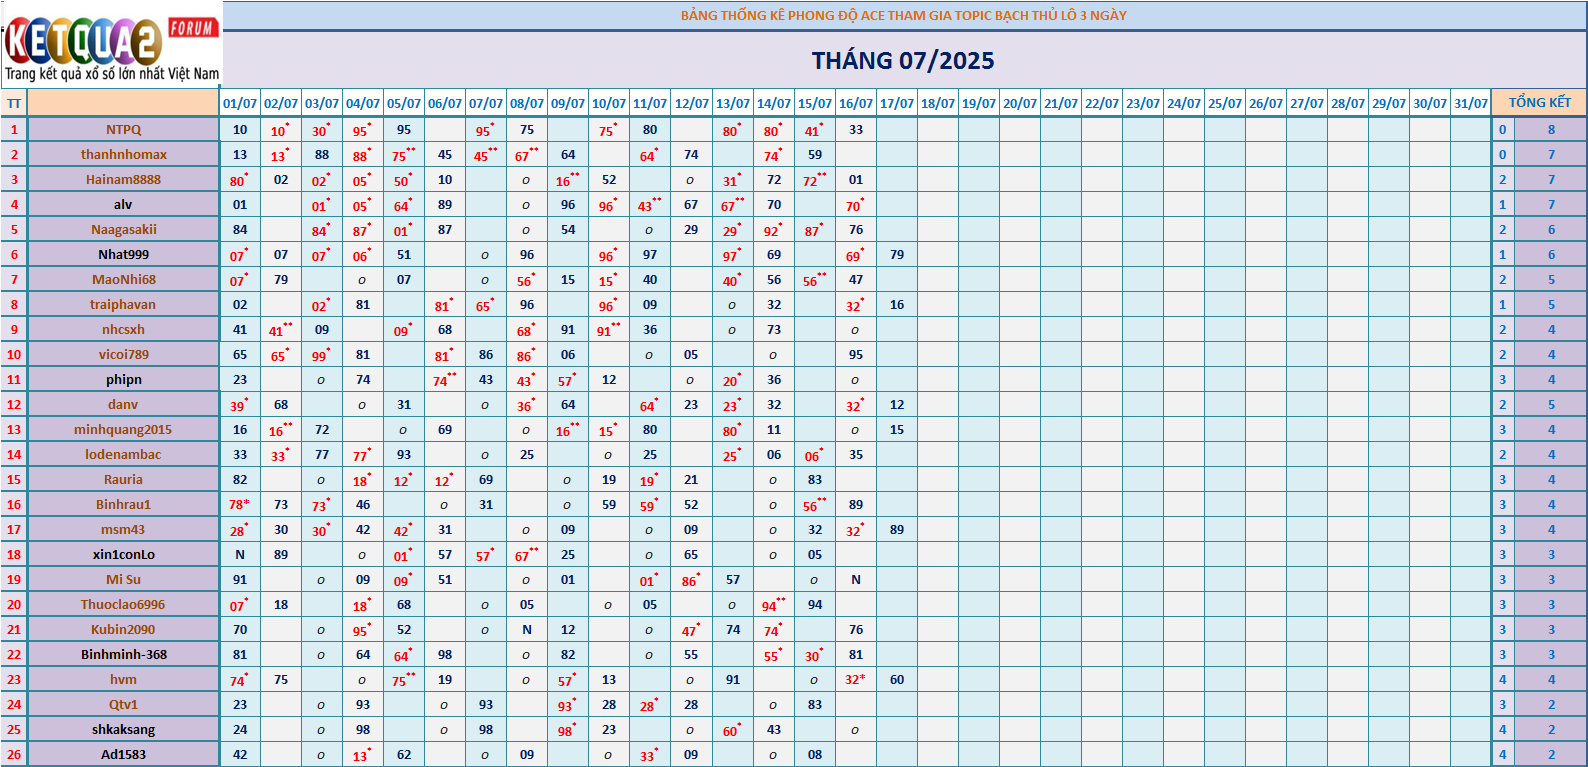The image size is (1588, 767).
Task: Select the 10/07 date column header
Action: [x=609, y=103]
